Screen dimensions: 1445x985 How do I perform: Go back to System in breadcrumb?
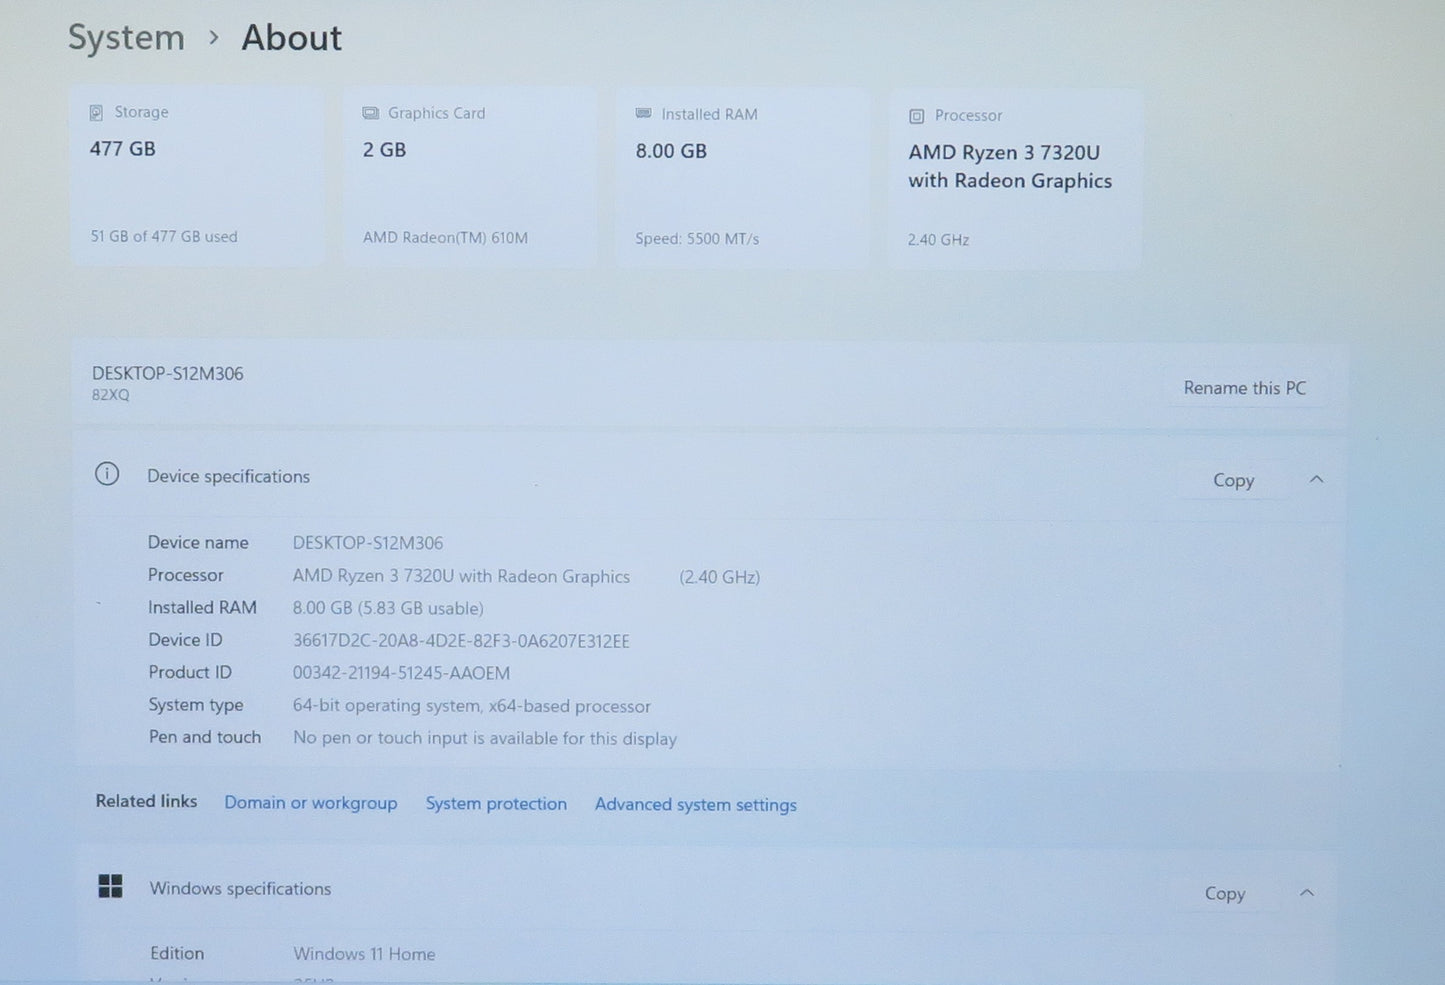coord(126,38)
